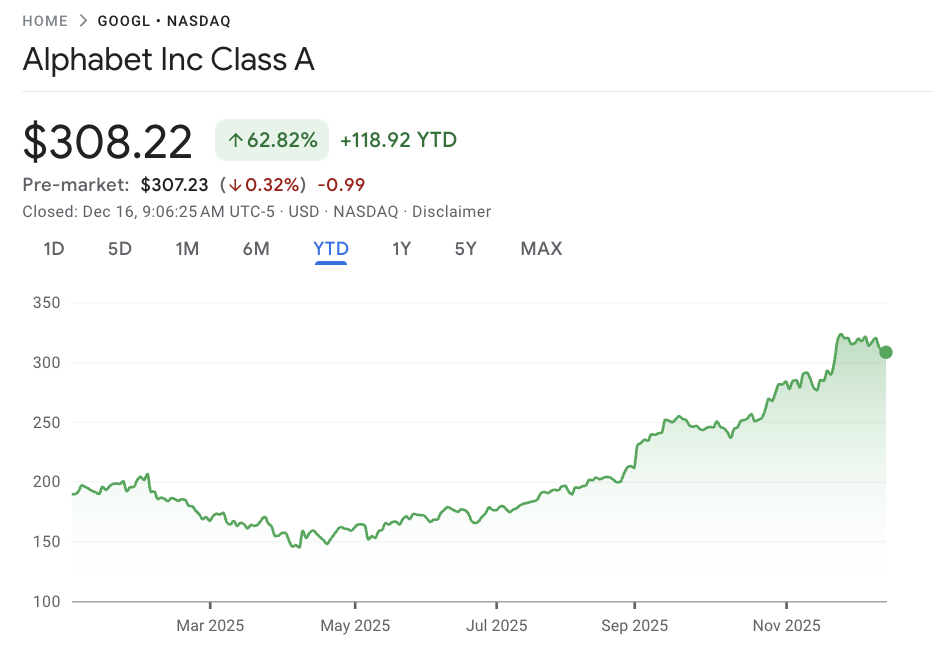The image size is (934, 654).
Task: Open the 5Y chart range
Action: 466,249
